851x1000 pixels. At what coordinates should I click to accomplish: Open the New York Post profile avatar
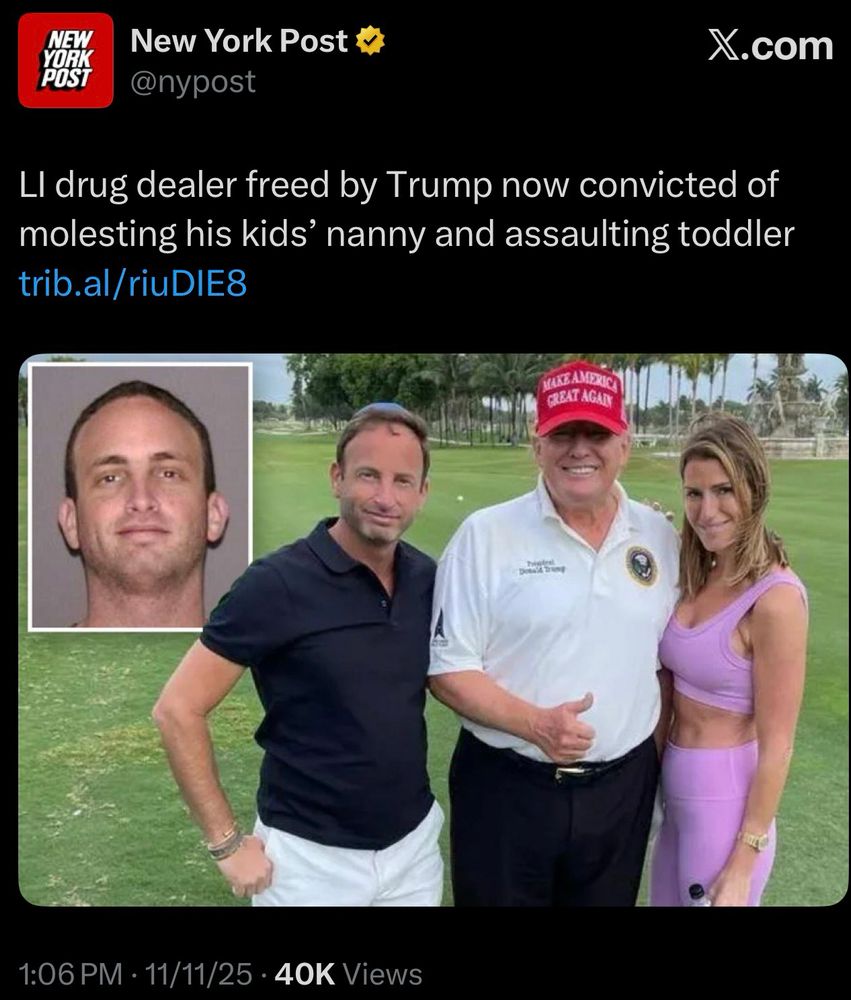(66, 60)
